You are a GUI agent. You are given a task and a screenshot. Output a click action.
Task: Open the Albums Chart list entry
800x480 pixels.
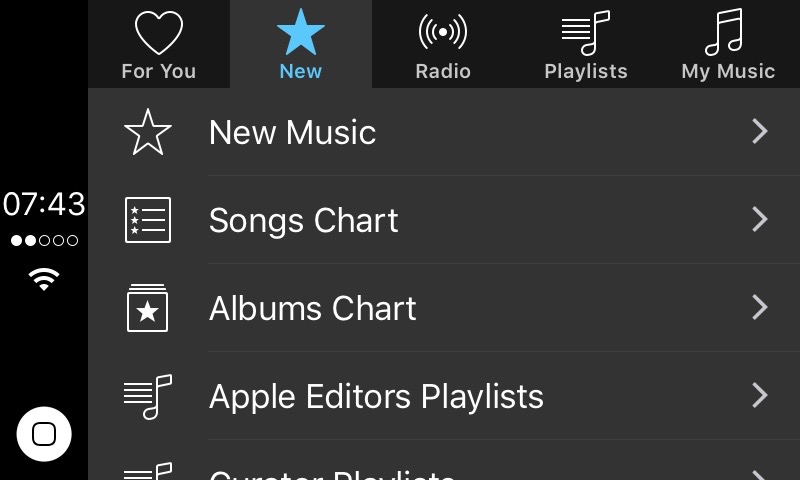pyautogui.click(x=312, y=309)
